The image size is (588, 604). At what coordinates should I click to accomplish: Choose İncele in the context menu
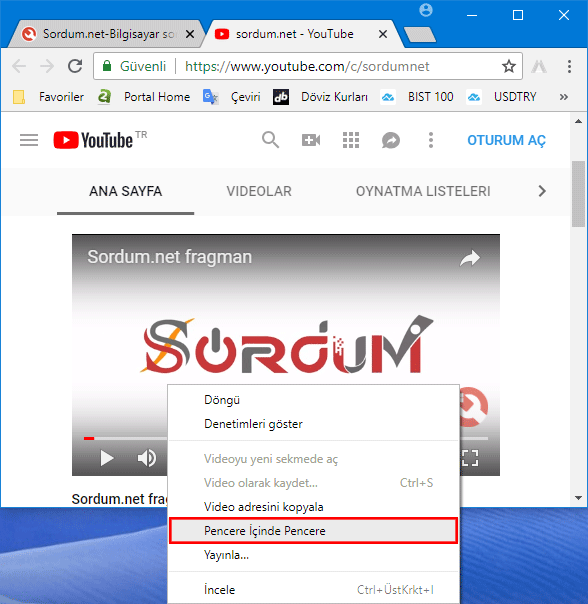[x=314, y=590]
